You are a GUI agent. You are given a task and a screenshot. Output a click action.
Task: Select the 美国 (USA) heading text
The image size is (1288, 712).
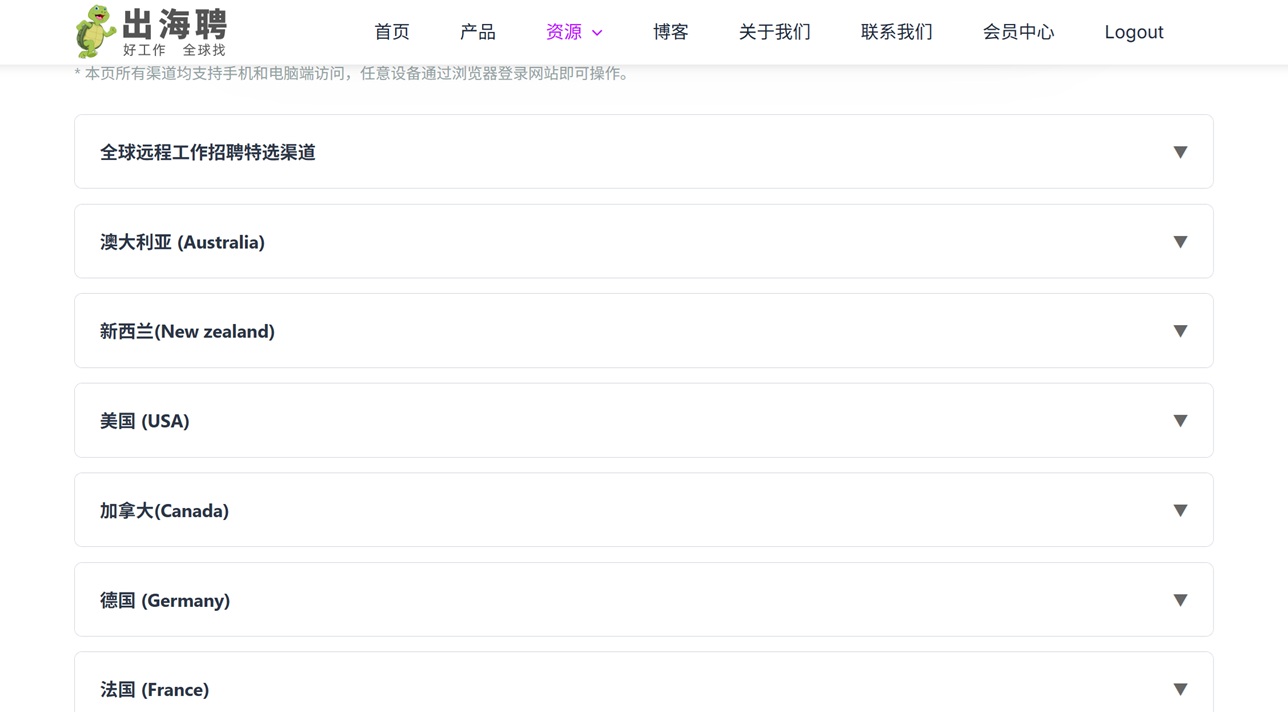145,421
